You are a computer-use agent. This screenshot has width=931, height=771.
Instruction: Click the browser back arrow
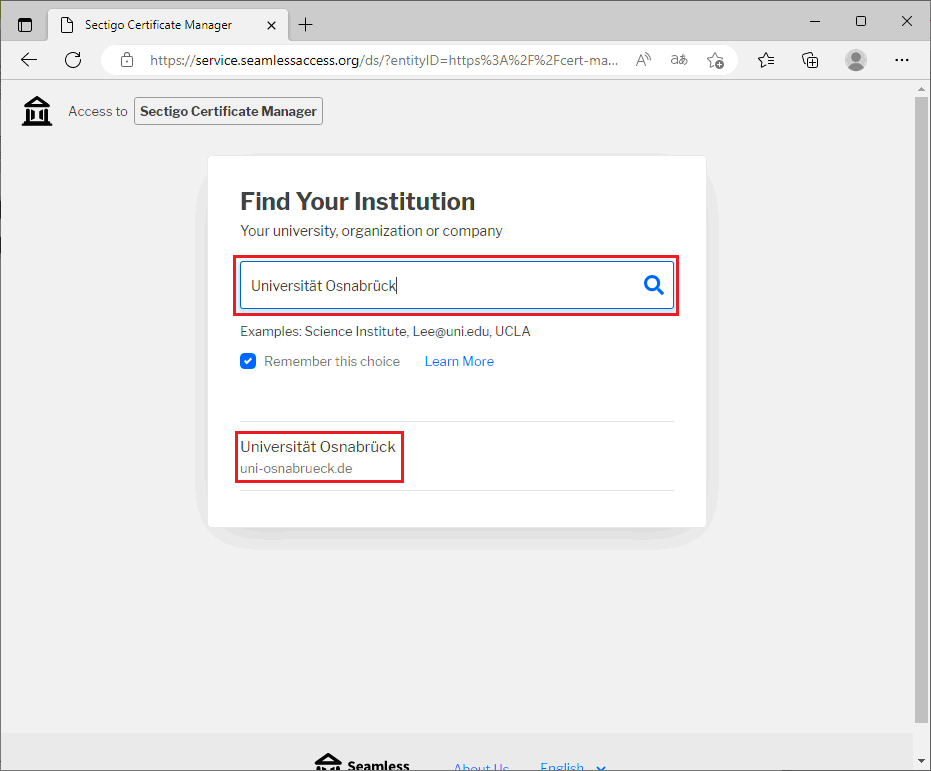29,60
